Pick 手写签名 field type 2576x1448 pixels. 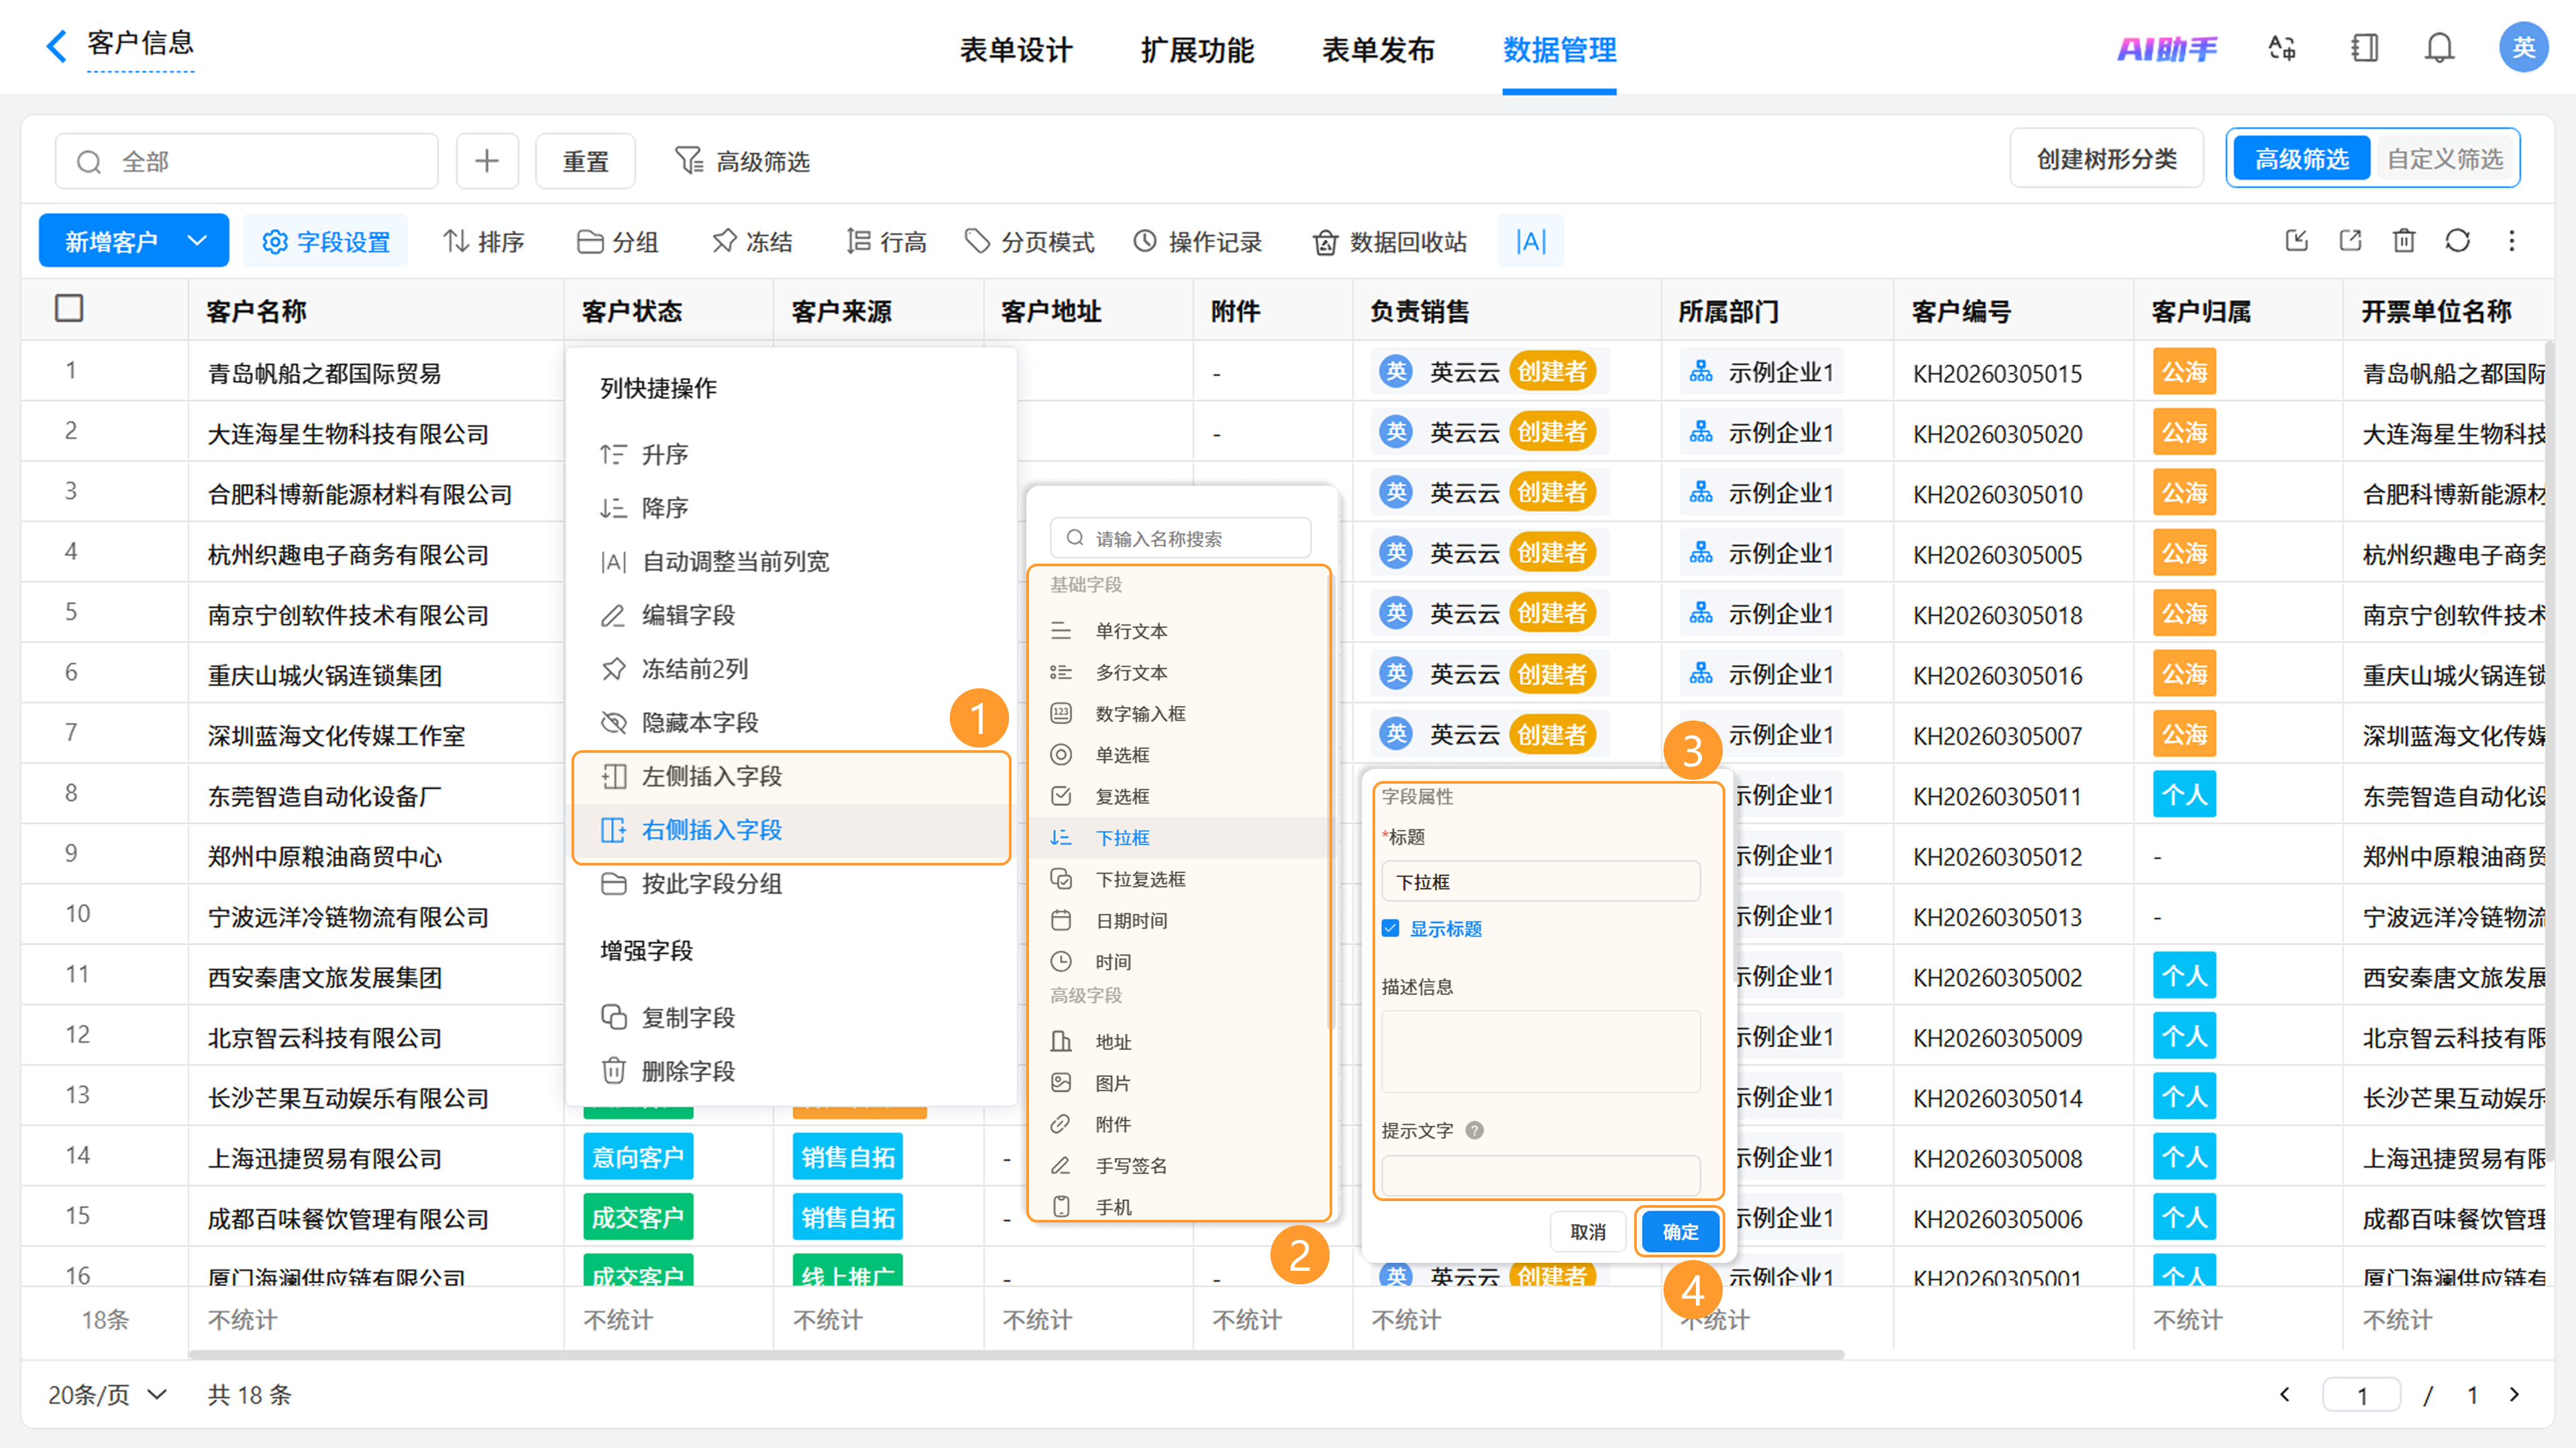point(1180,1166)
